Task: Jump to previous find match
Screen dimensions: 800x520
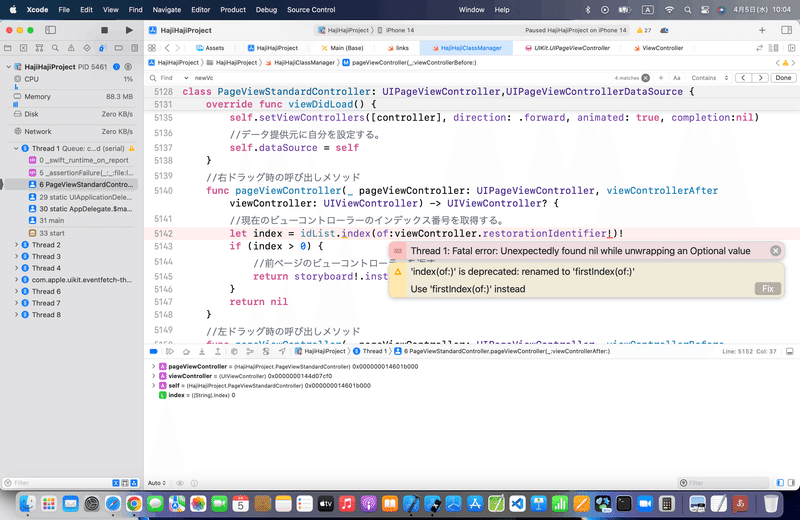Action: (743, 78)
